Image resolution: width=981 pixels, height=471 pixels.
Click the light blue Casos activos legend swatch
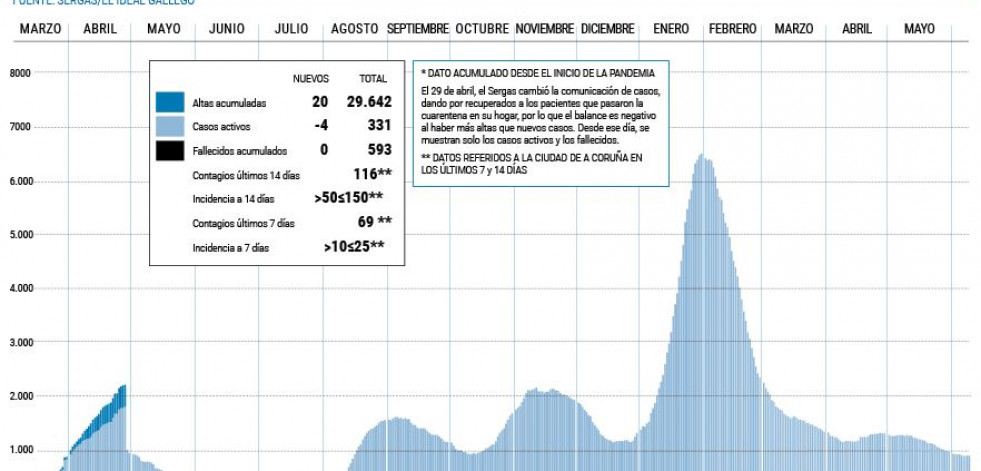tap(170, 126)
